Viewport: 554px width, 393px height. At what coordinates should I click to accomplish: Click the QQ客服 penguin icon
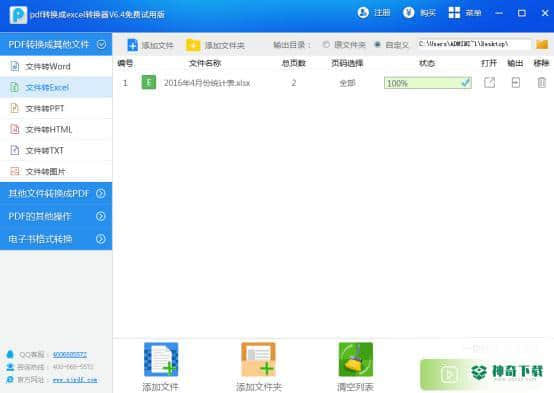click(10, 354)
